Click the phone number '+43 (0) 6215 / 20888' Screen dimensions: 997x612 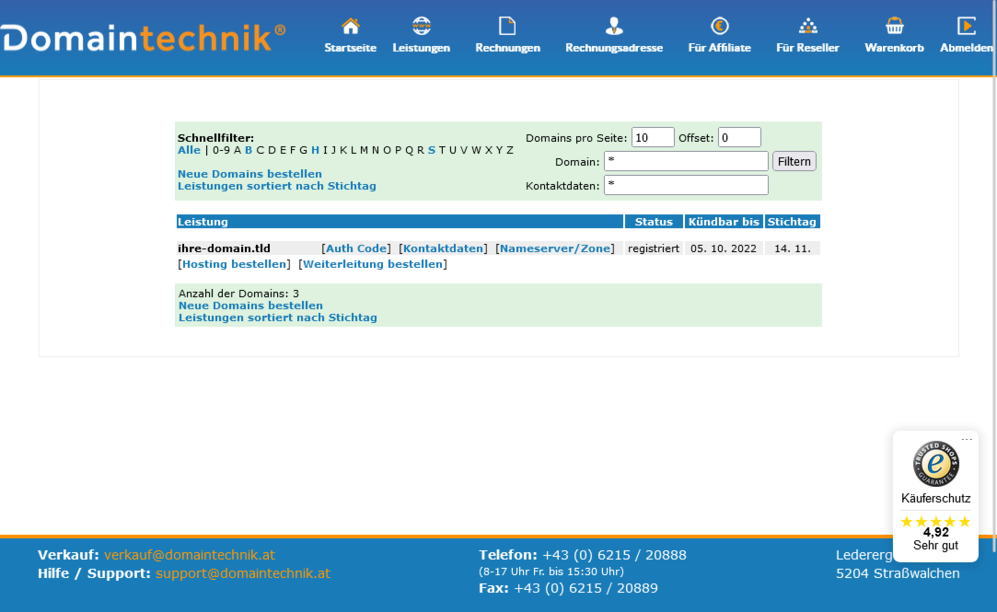[614, 555]
